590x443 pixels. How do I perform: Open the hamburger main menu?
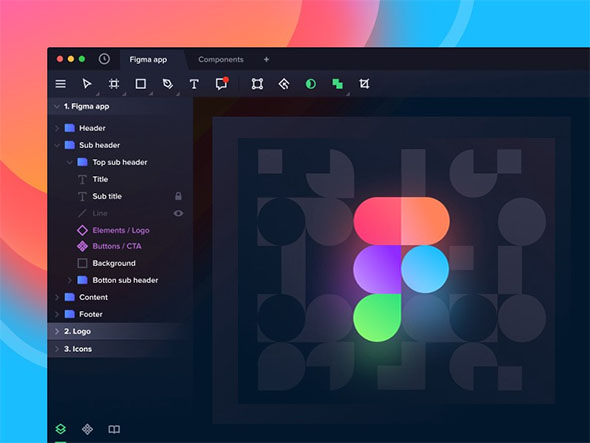pos(61,84)
